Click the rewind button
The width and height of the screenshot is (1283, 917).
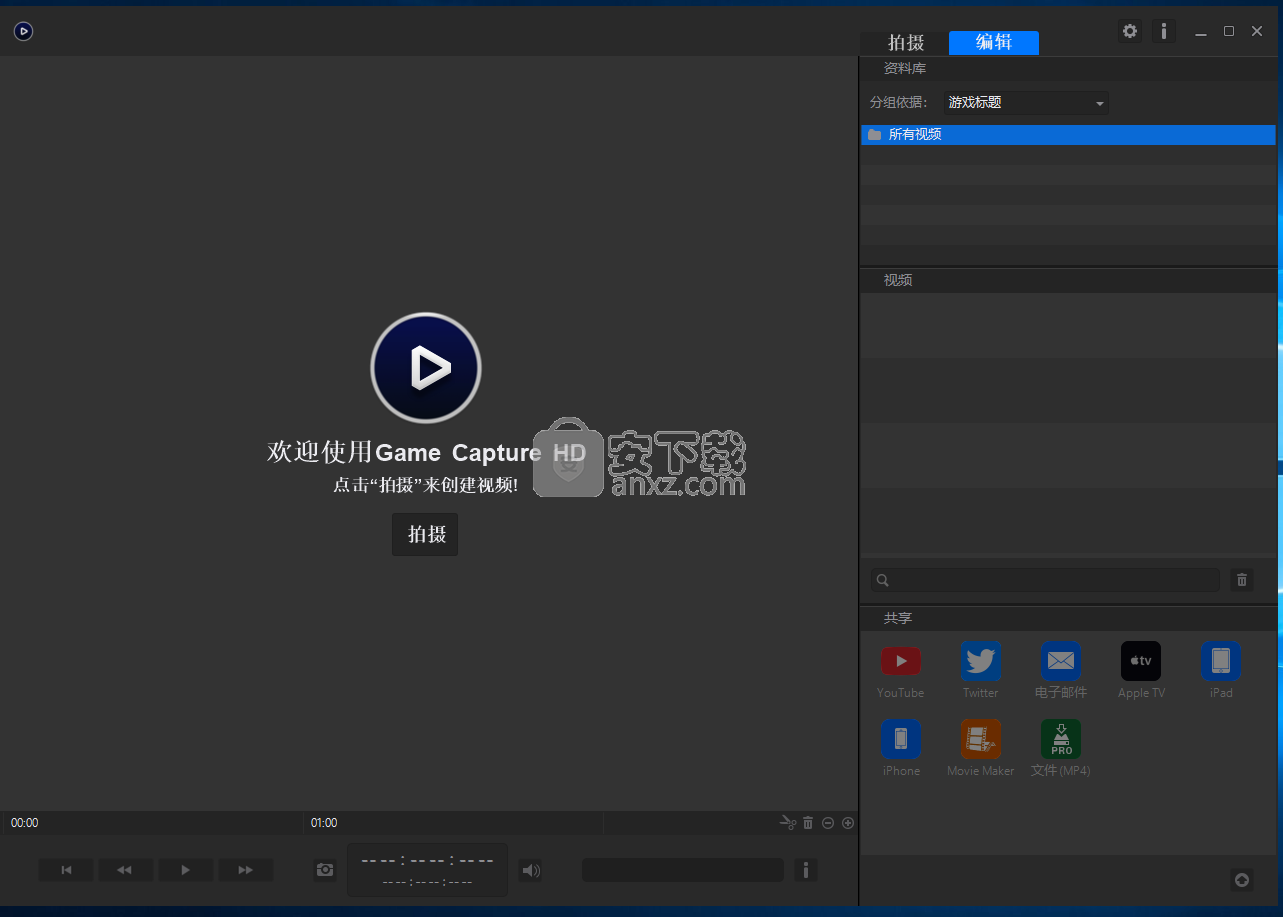click(126, 870)
